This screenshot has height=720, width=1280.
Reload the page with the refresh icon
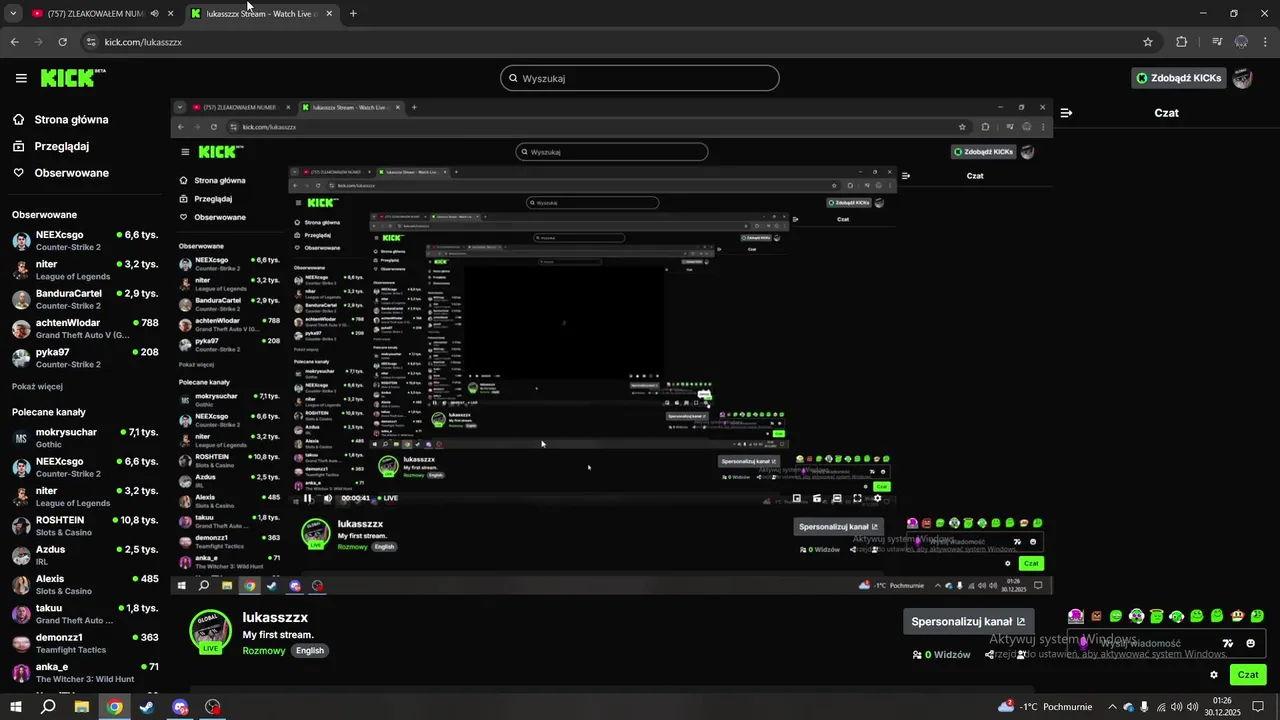coord(63,42)
